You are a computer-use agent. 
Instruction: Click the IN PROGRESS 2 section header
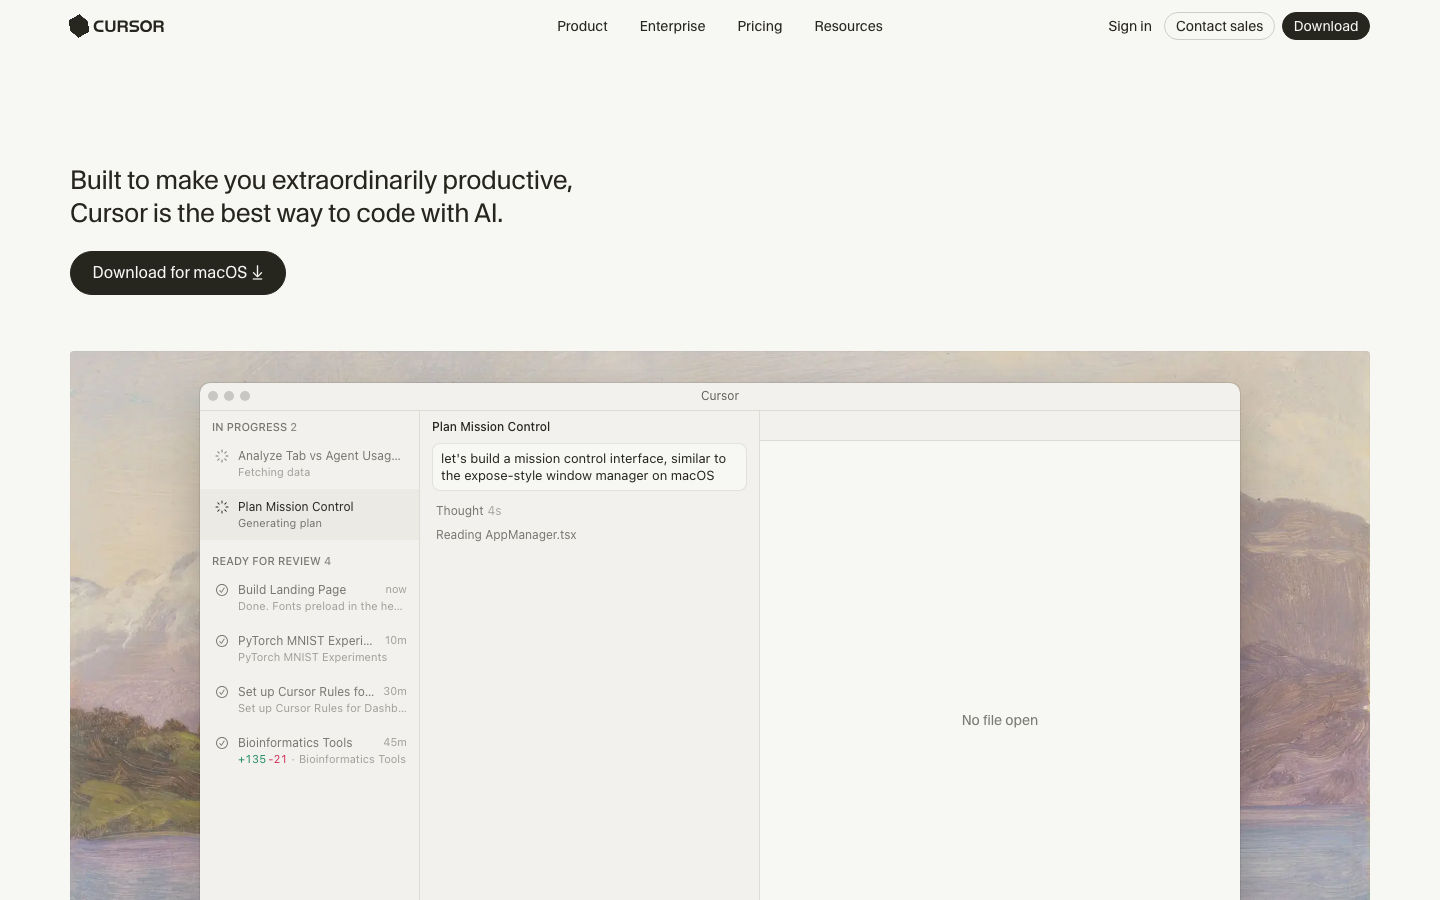click(x=254, y=427)
